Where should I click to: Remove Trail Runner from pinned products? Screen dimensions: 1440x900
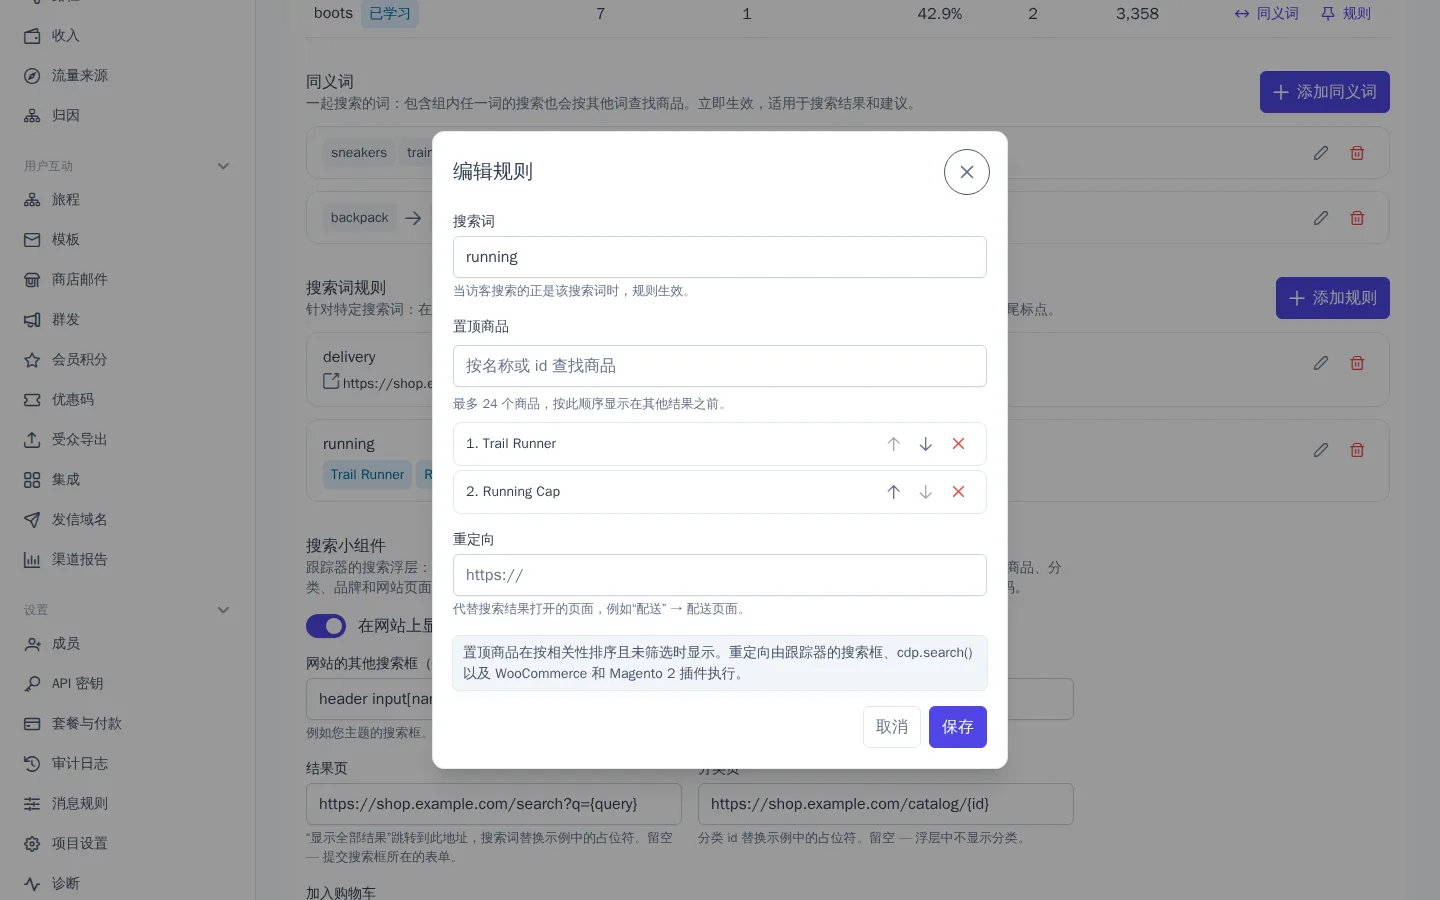[x=958, y=444]
